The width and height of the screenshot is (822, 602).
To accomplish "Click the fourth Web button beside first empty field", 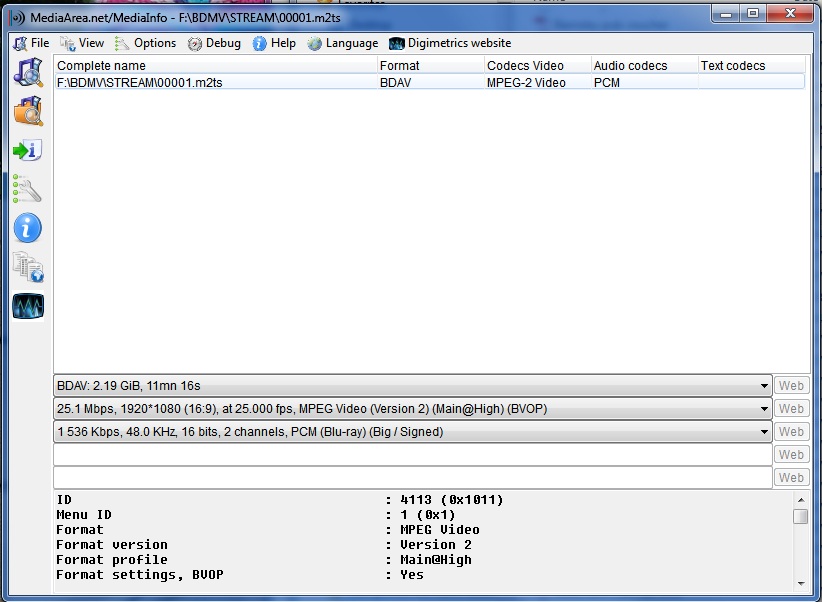I will pyautogui.click(x=791, y=455).
